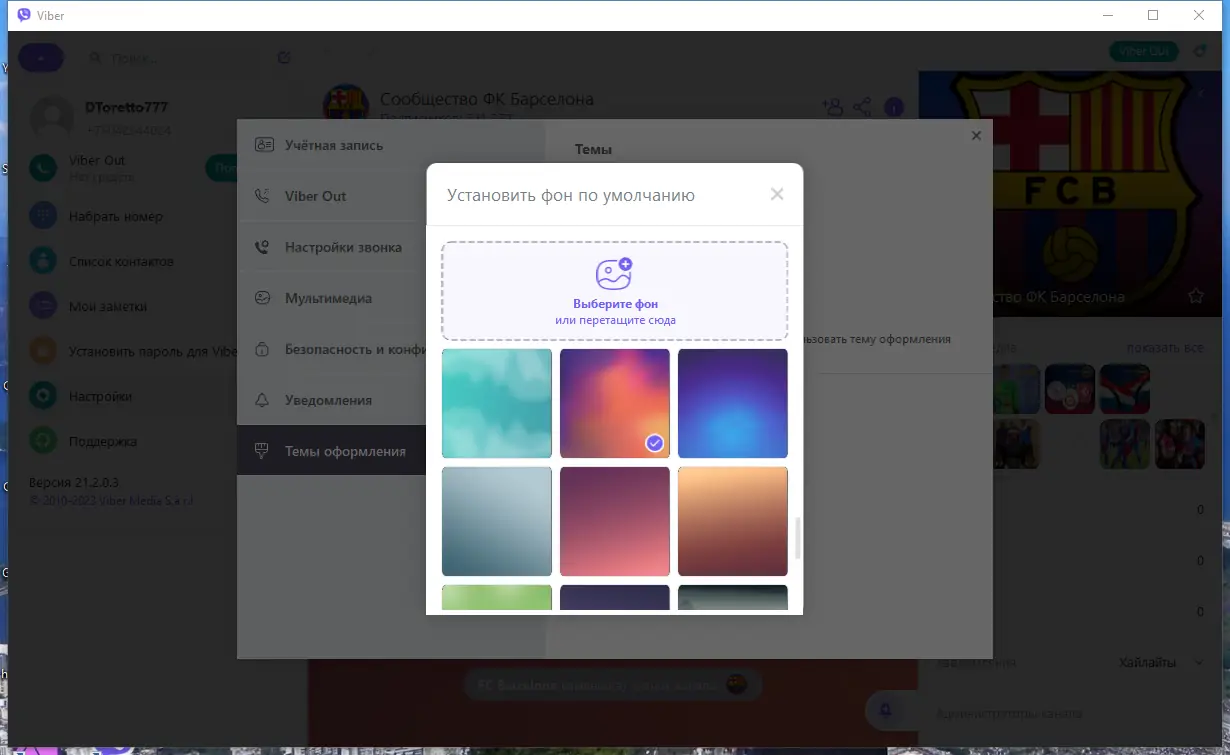Open the community info icon
This screenshot has width=1230, height=755.
[x=893, y=106]
